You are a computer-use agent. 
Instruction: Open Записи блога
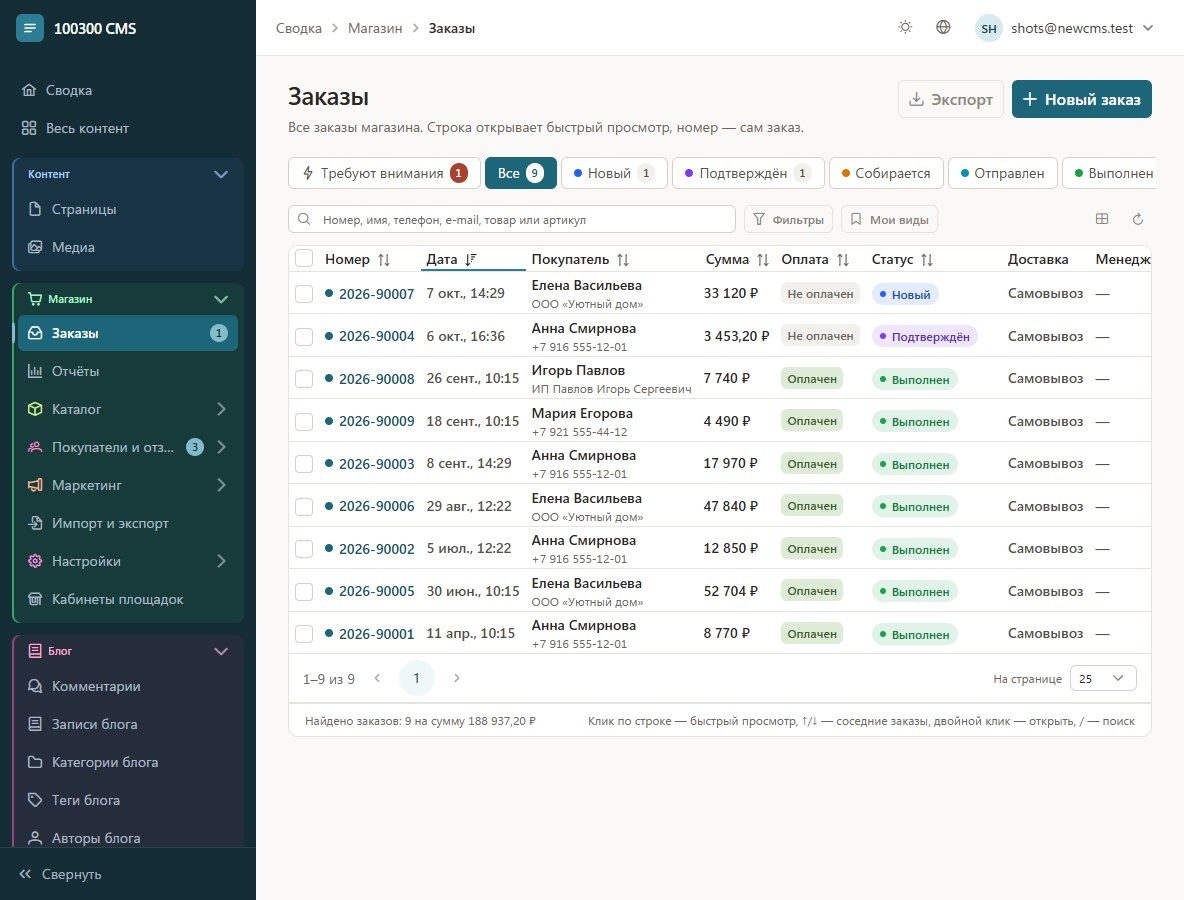tap(128, 724)
